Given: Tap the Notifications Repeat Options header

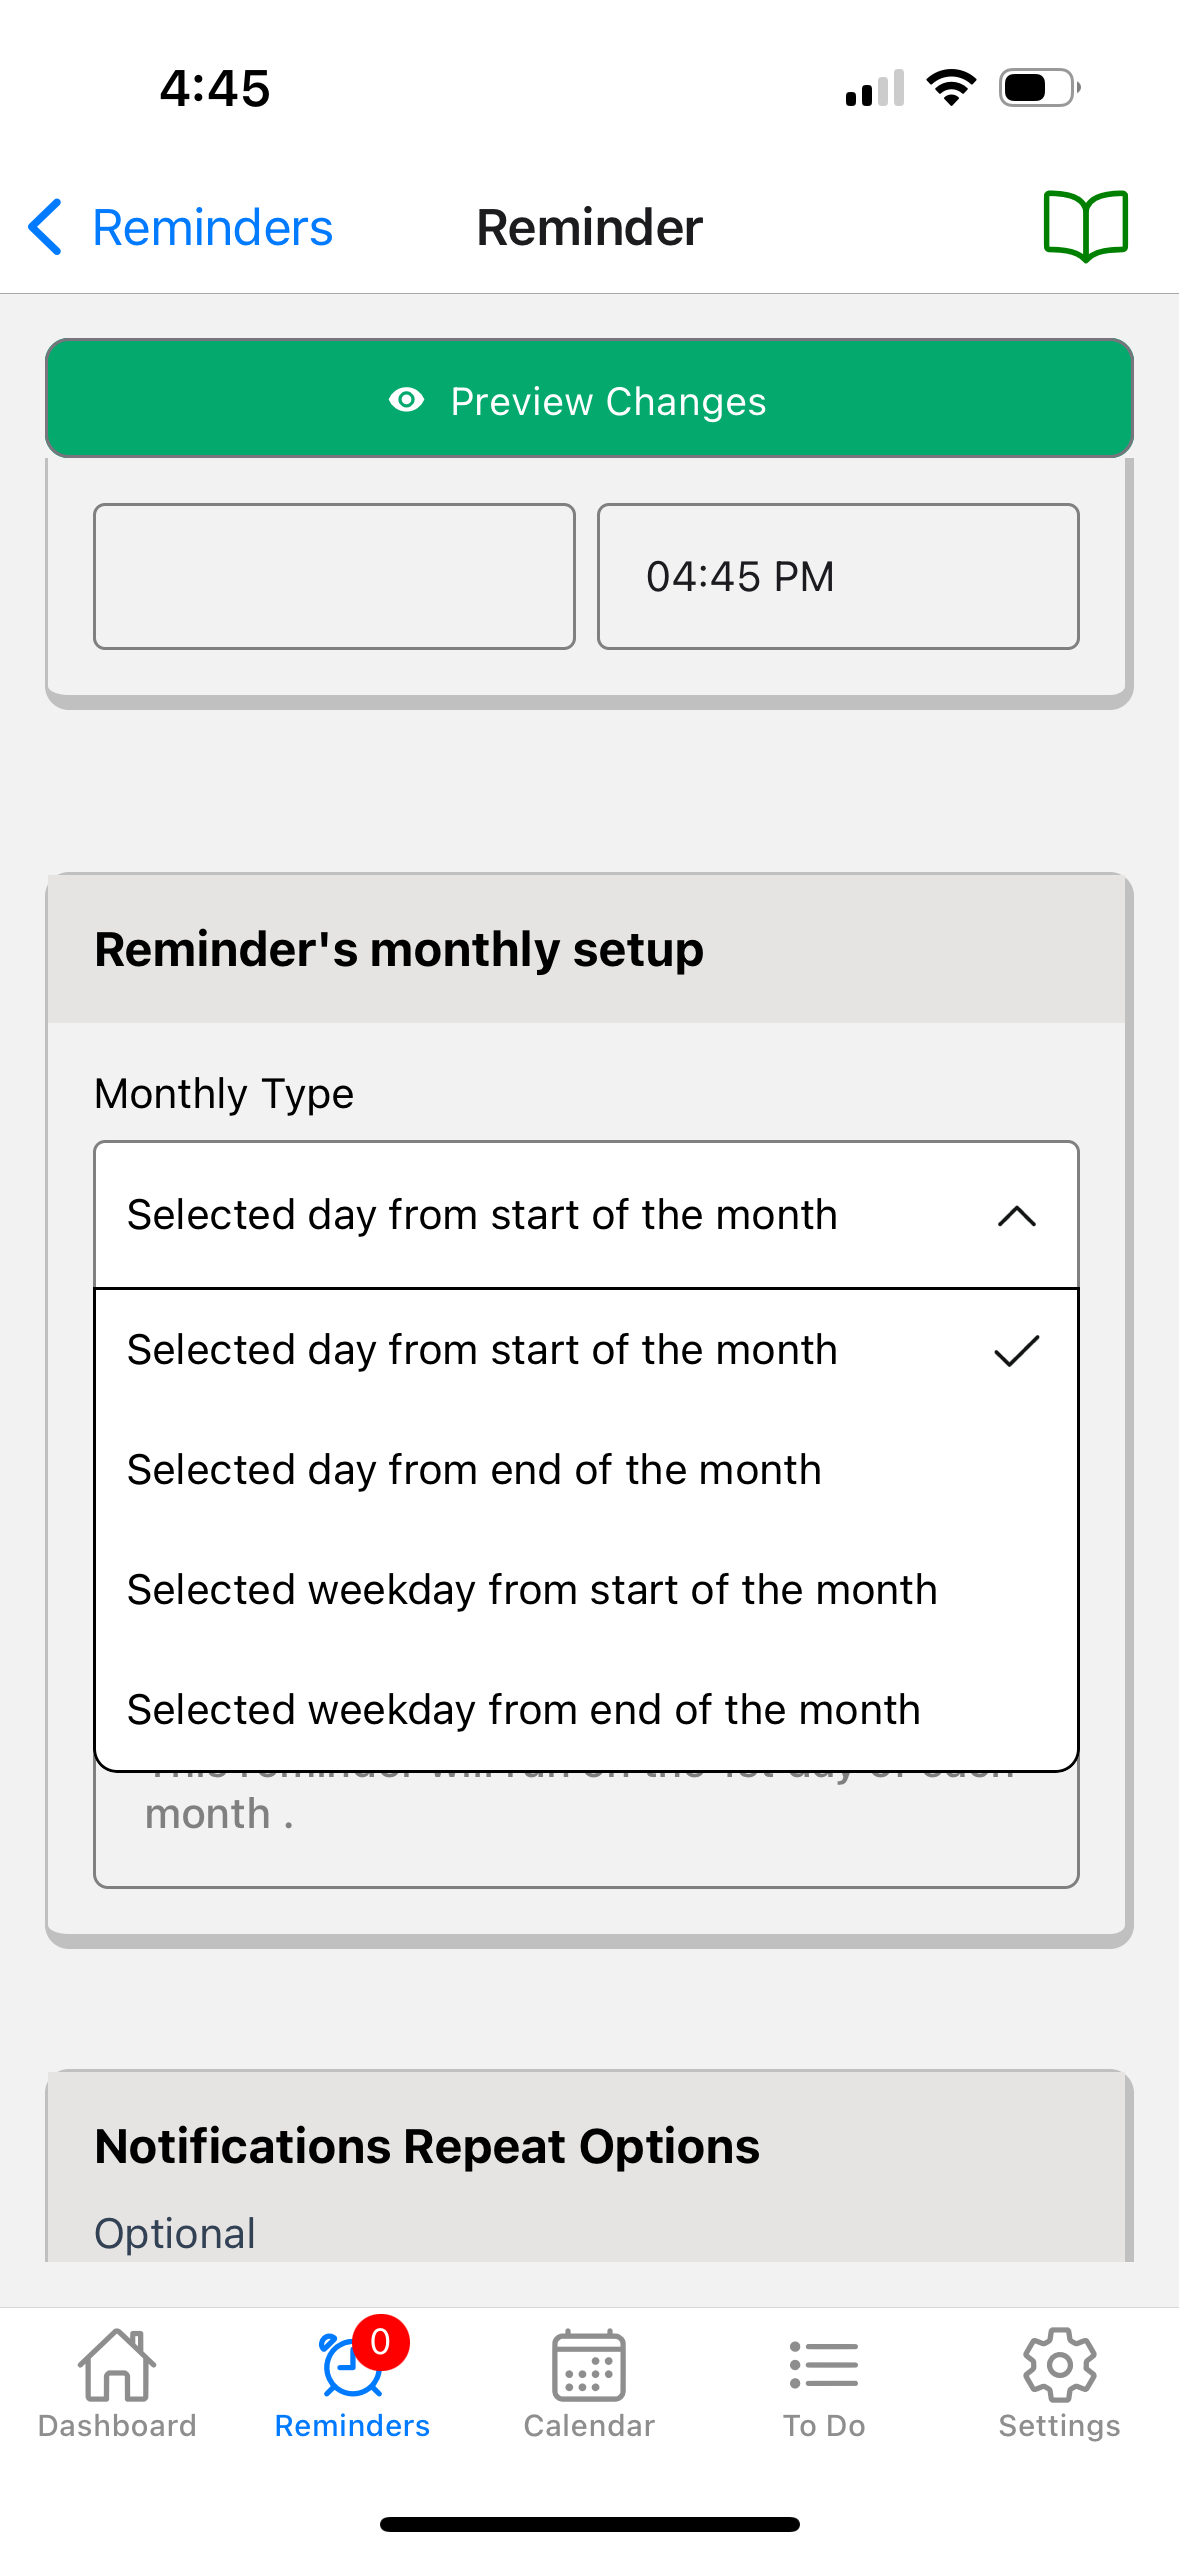Looking at the screenshot, I should [x=427, y=2146].
